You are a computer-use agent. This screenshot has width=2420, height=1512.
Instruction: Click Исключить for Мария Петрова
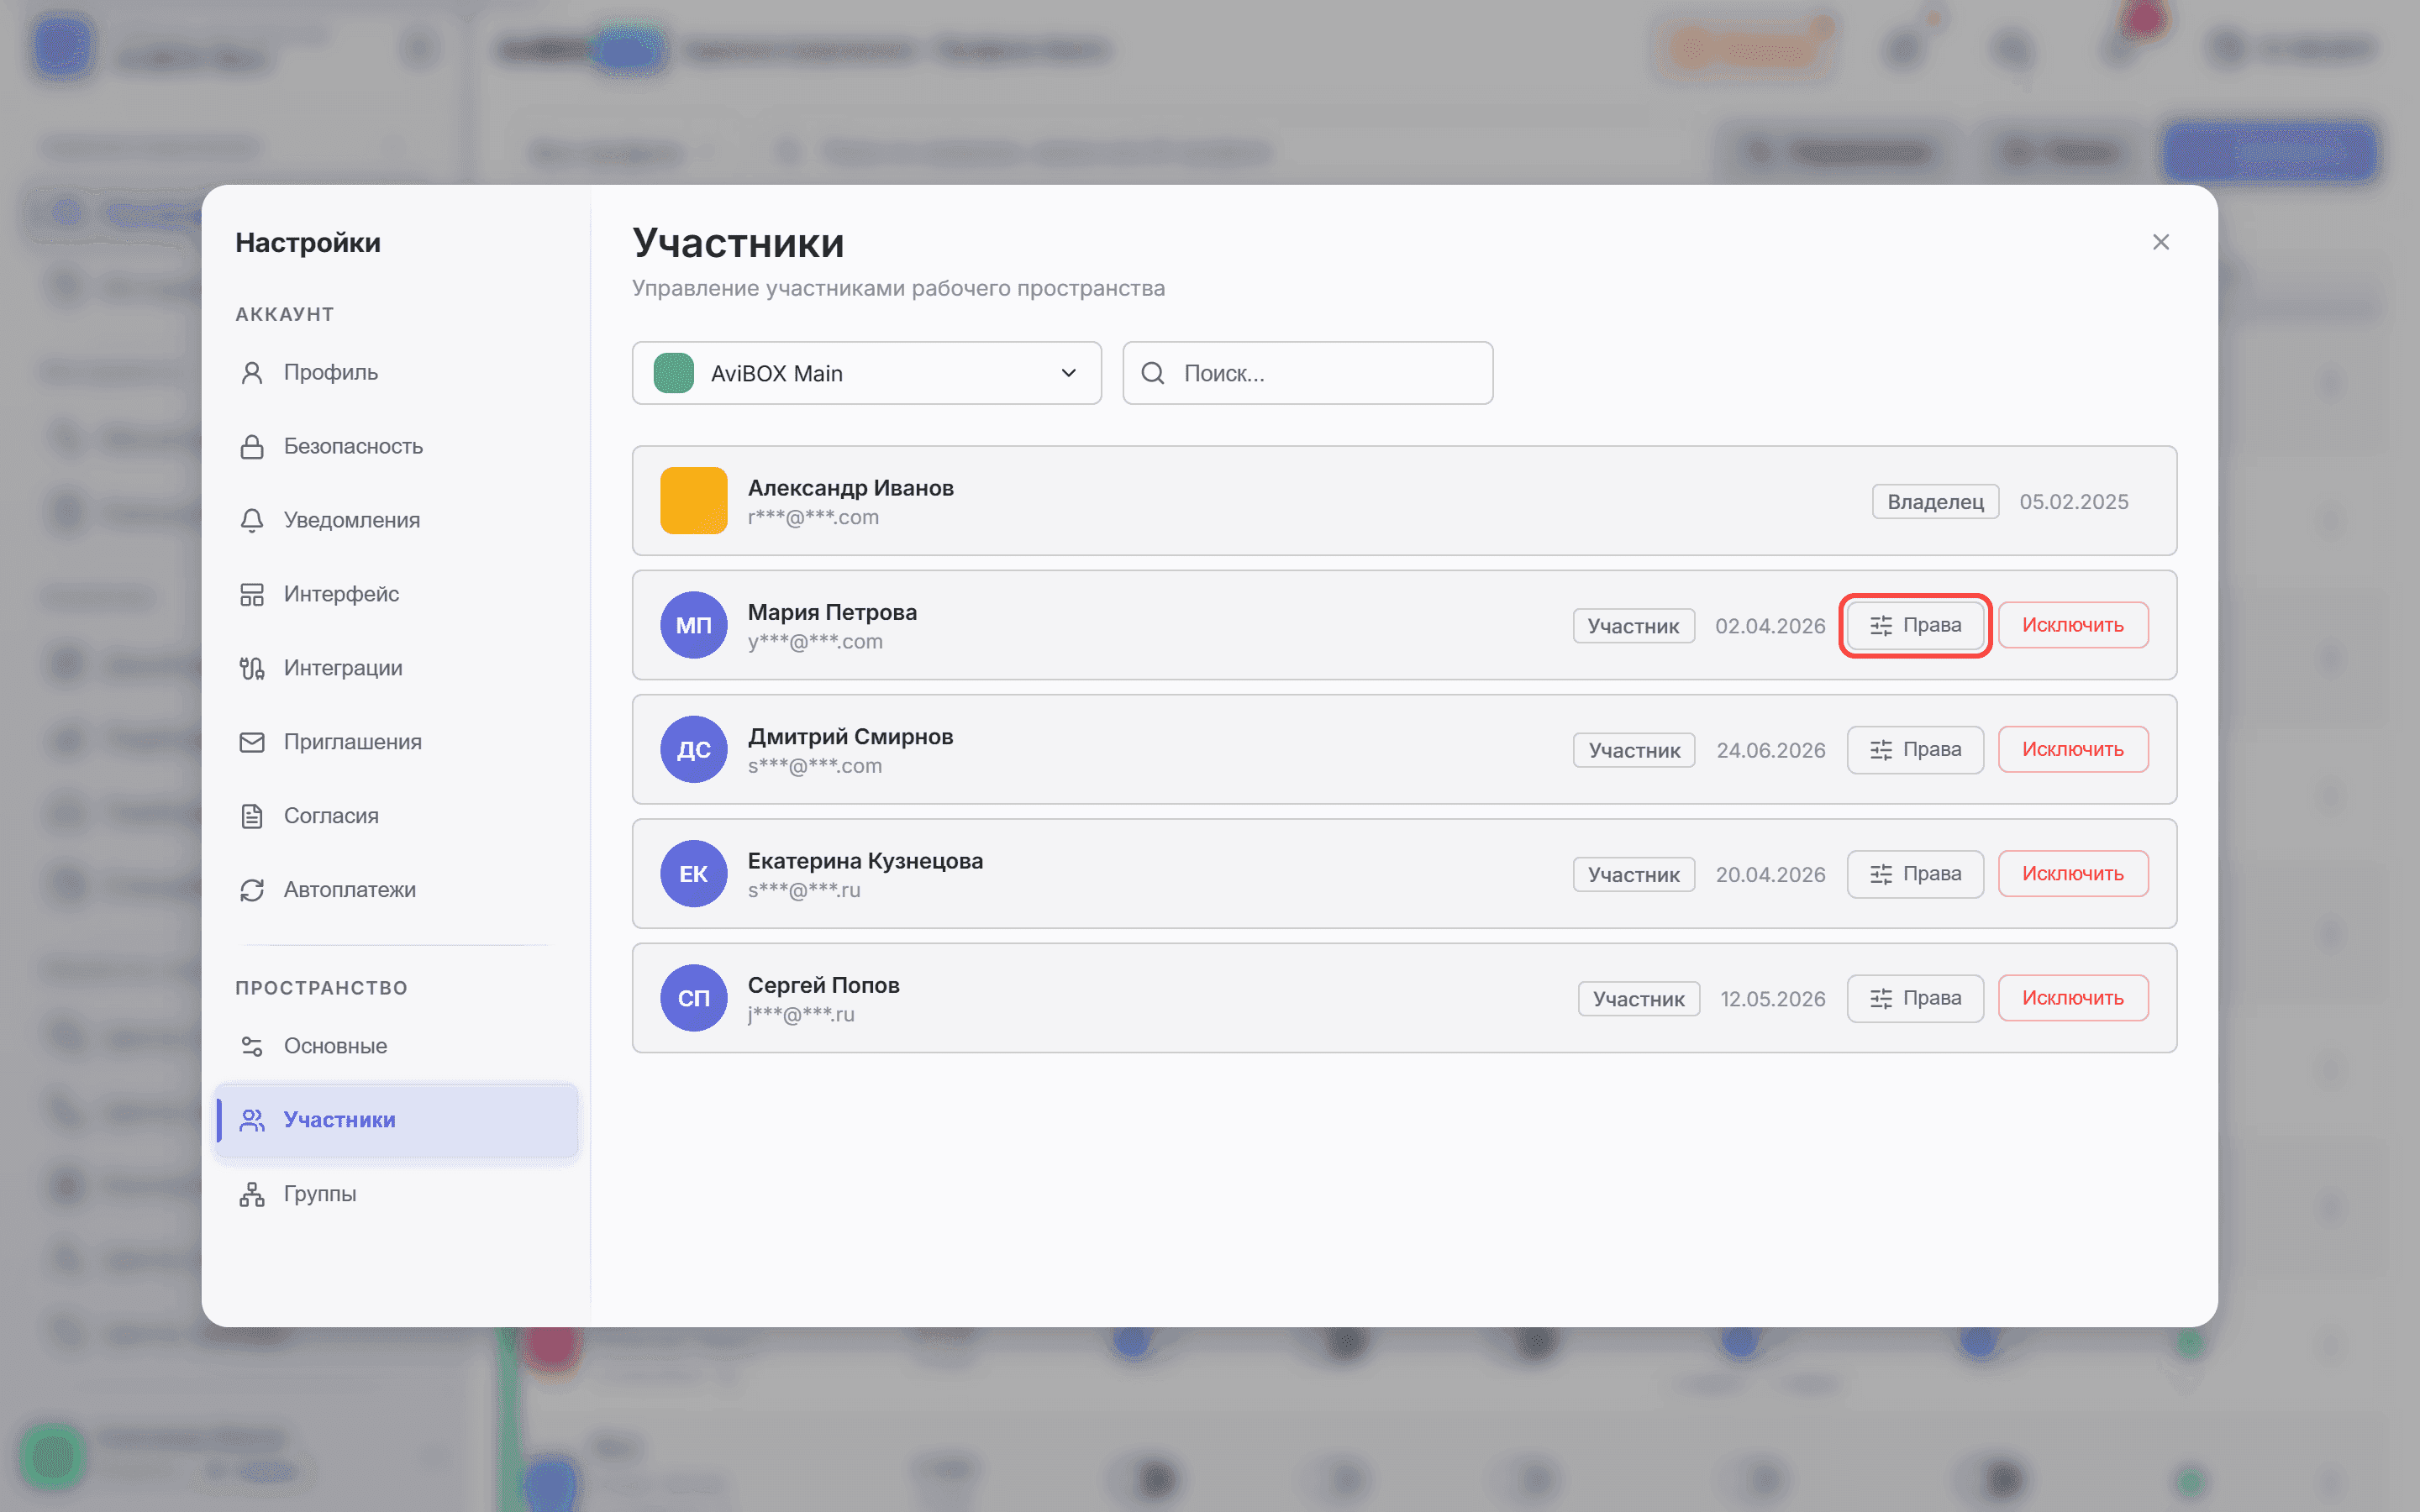tap(2073, 625)
